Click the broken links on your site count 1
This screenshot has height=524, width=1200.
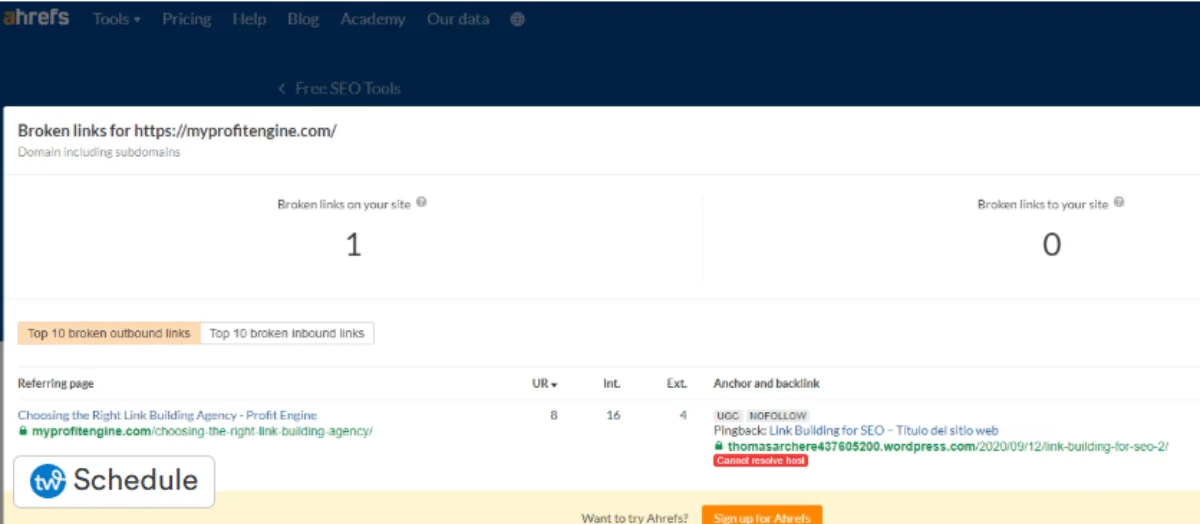pos(353,245)
